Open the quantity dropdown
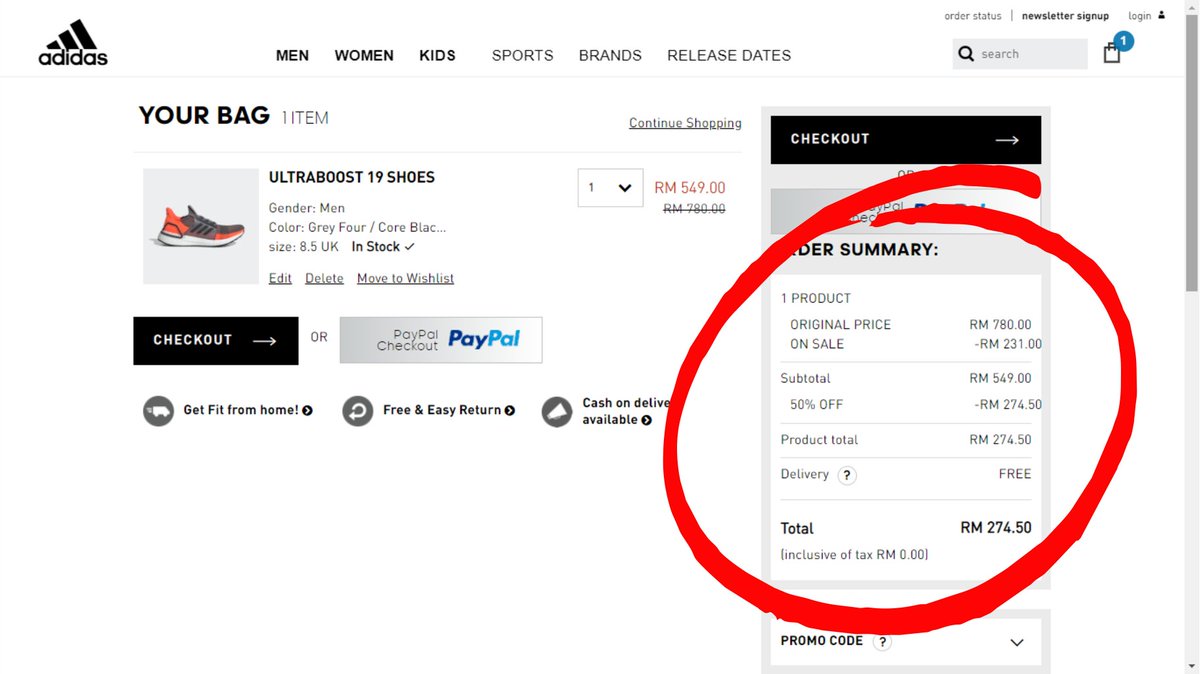 click(x=610, y=188)
